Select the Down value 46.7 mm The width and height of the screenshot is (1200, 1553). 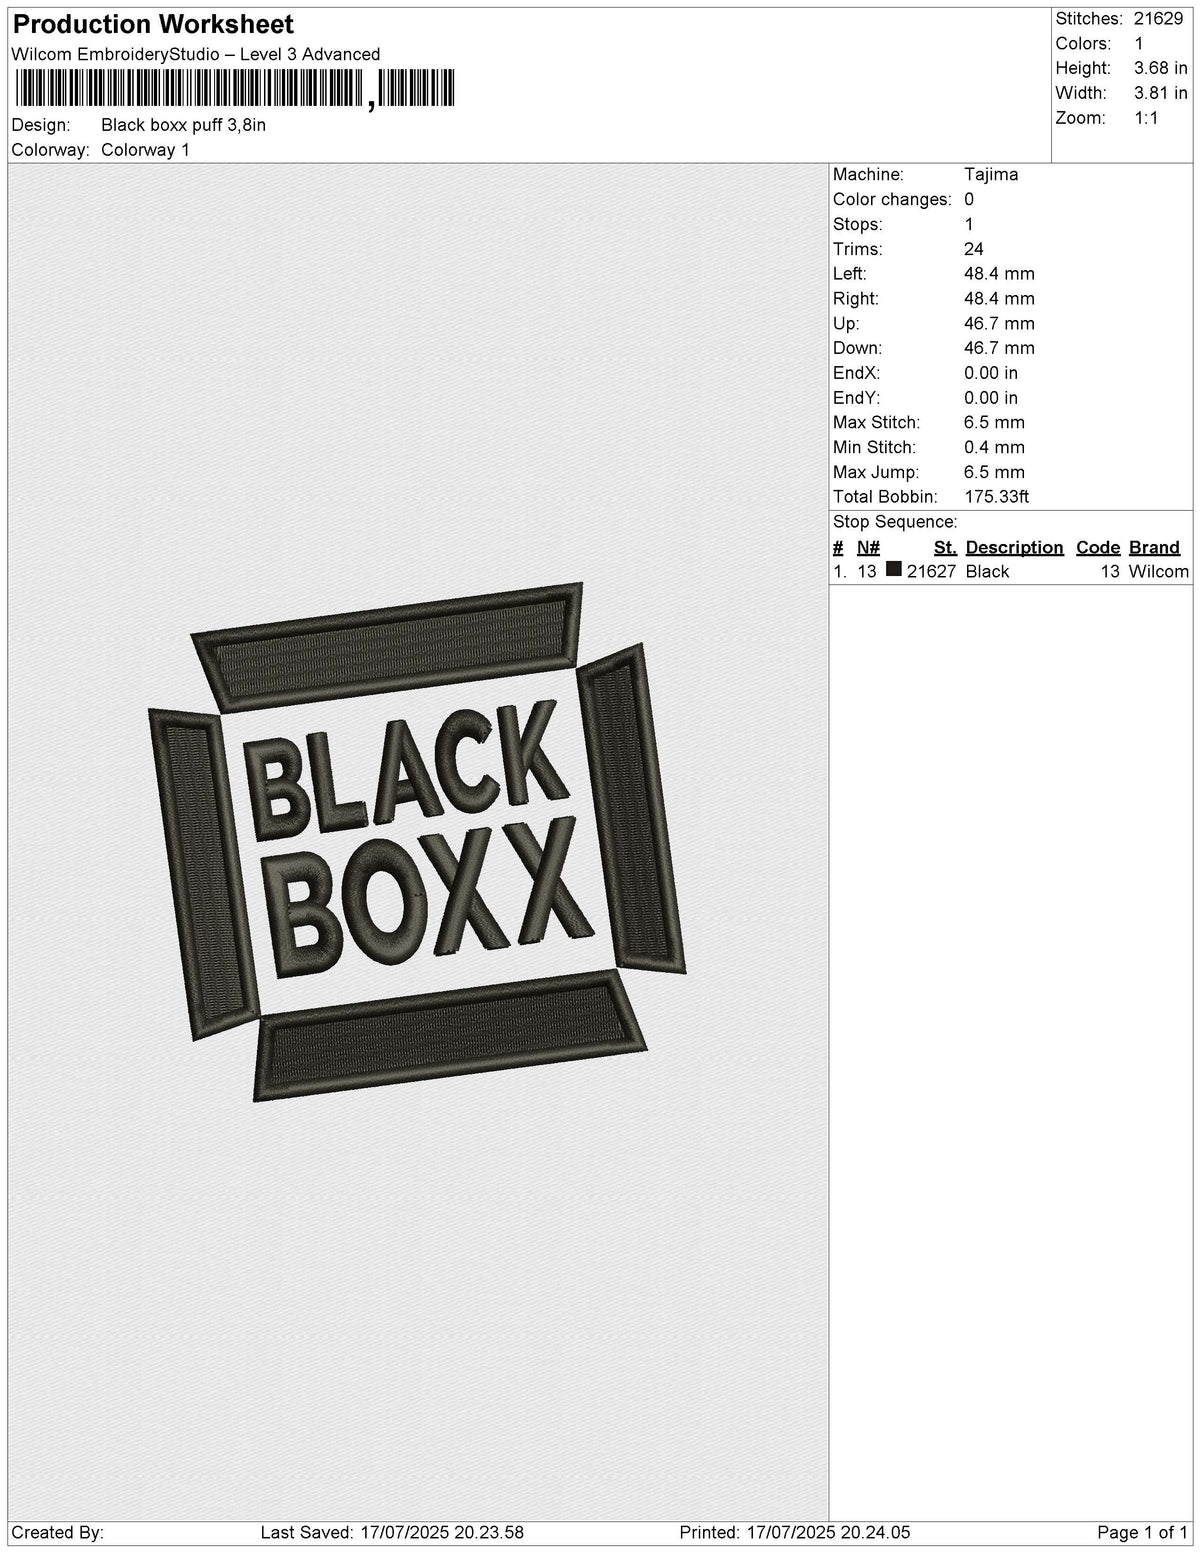999,348
